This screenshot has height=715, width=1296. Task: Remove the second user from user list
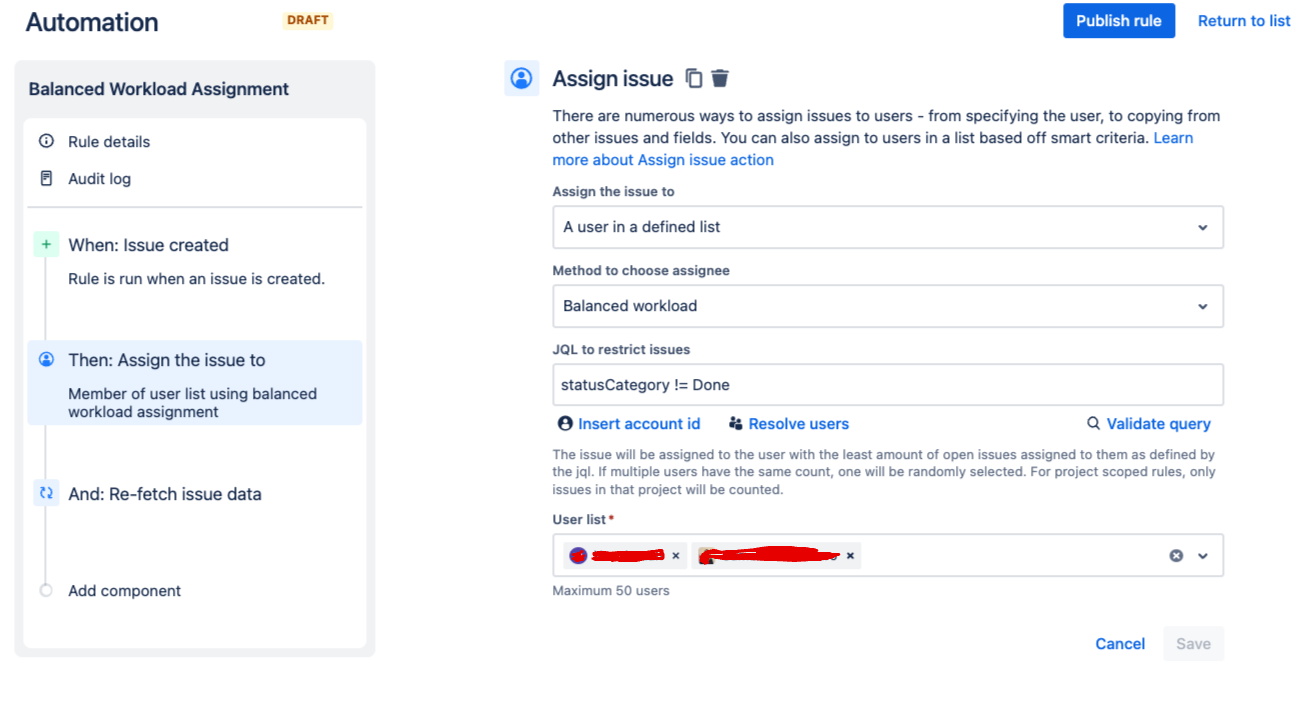point(850,556)
